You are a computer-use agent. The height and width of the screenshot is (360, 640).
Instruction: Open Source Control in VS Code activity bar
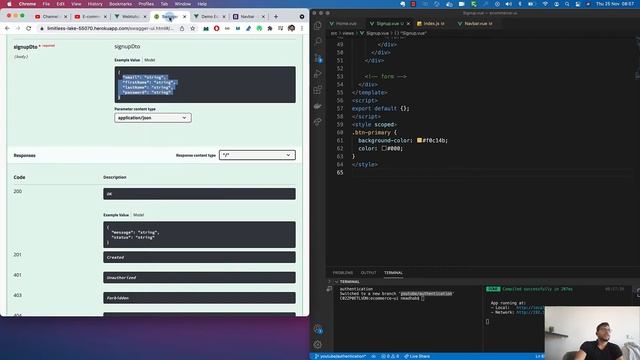click(x=318, y=58)
